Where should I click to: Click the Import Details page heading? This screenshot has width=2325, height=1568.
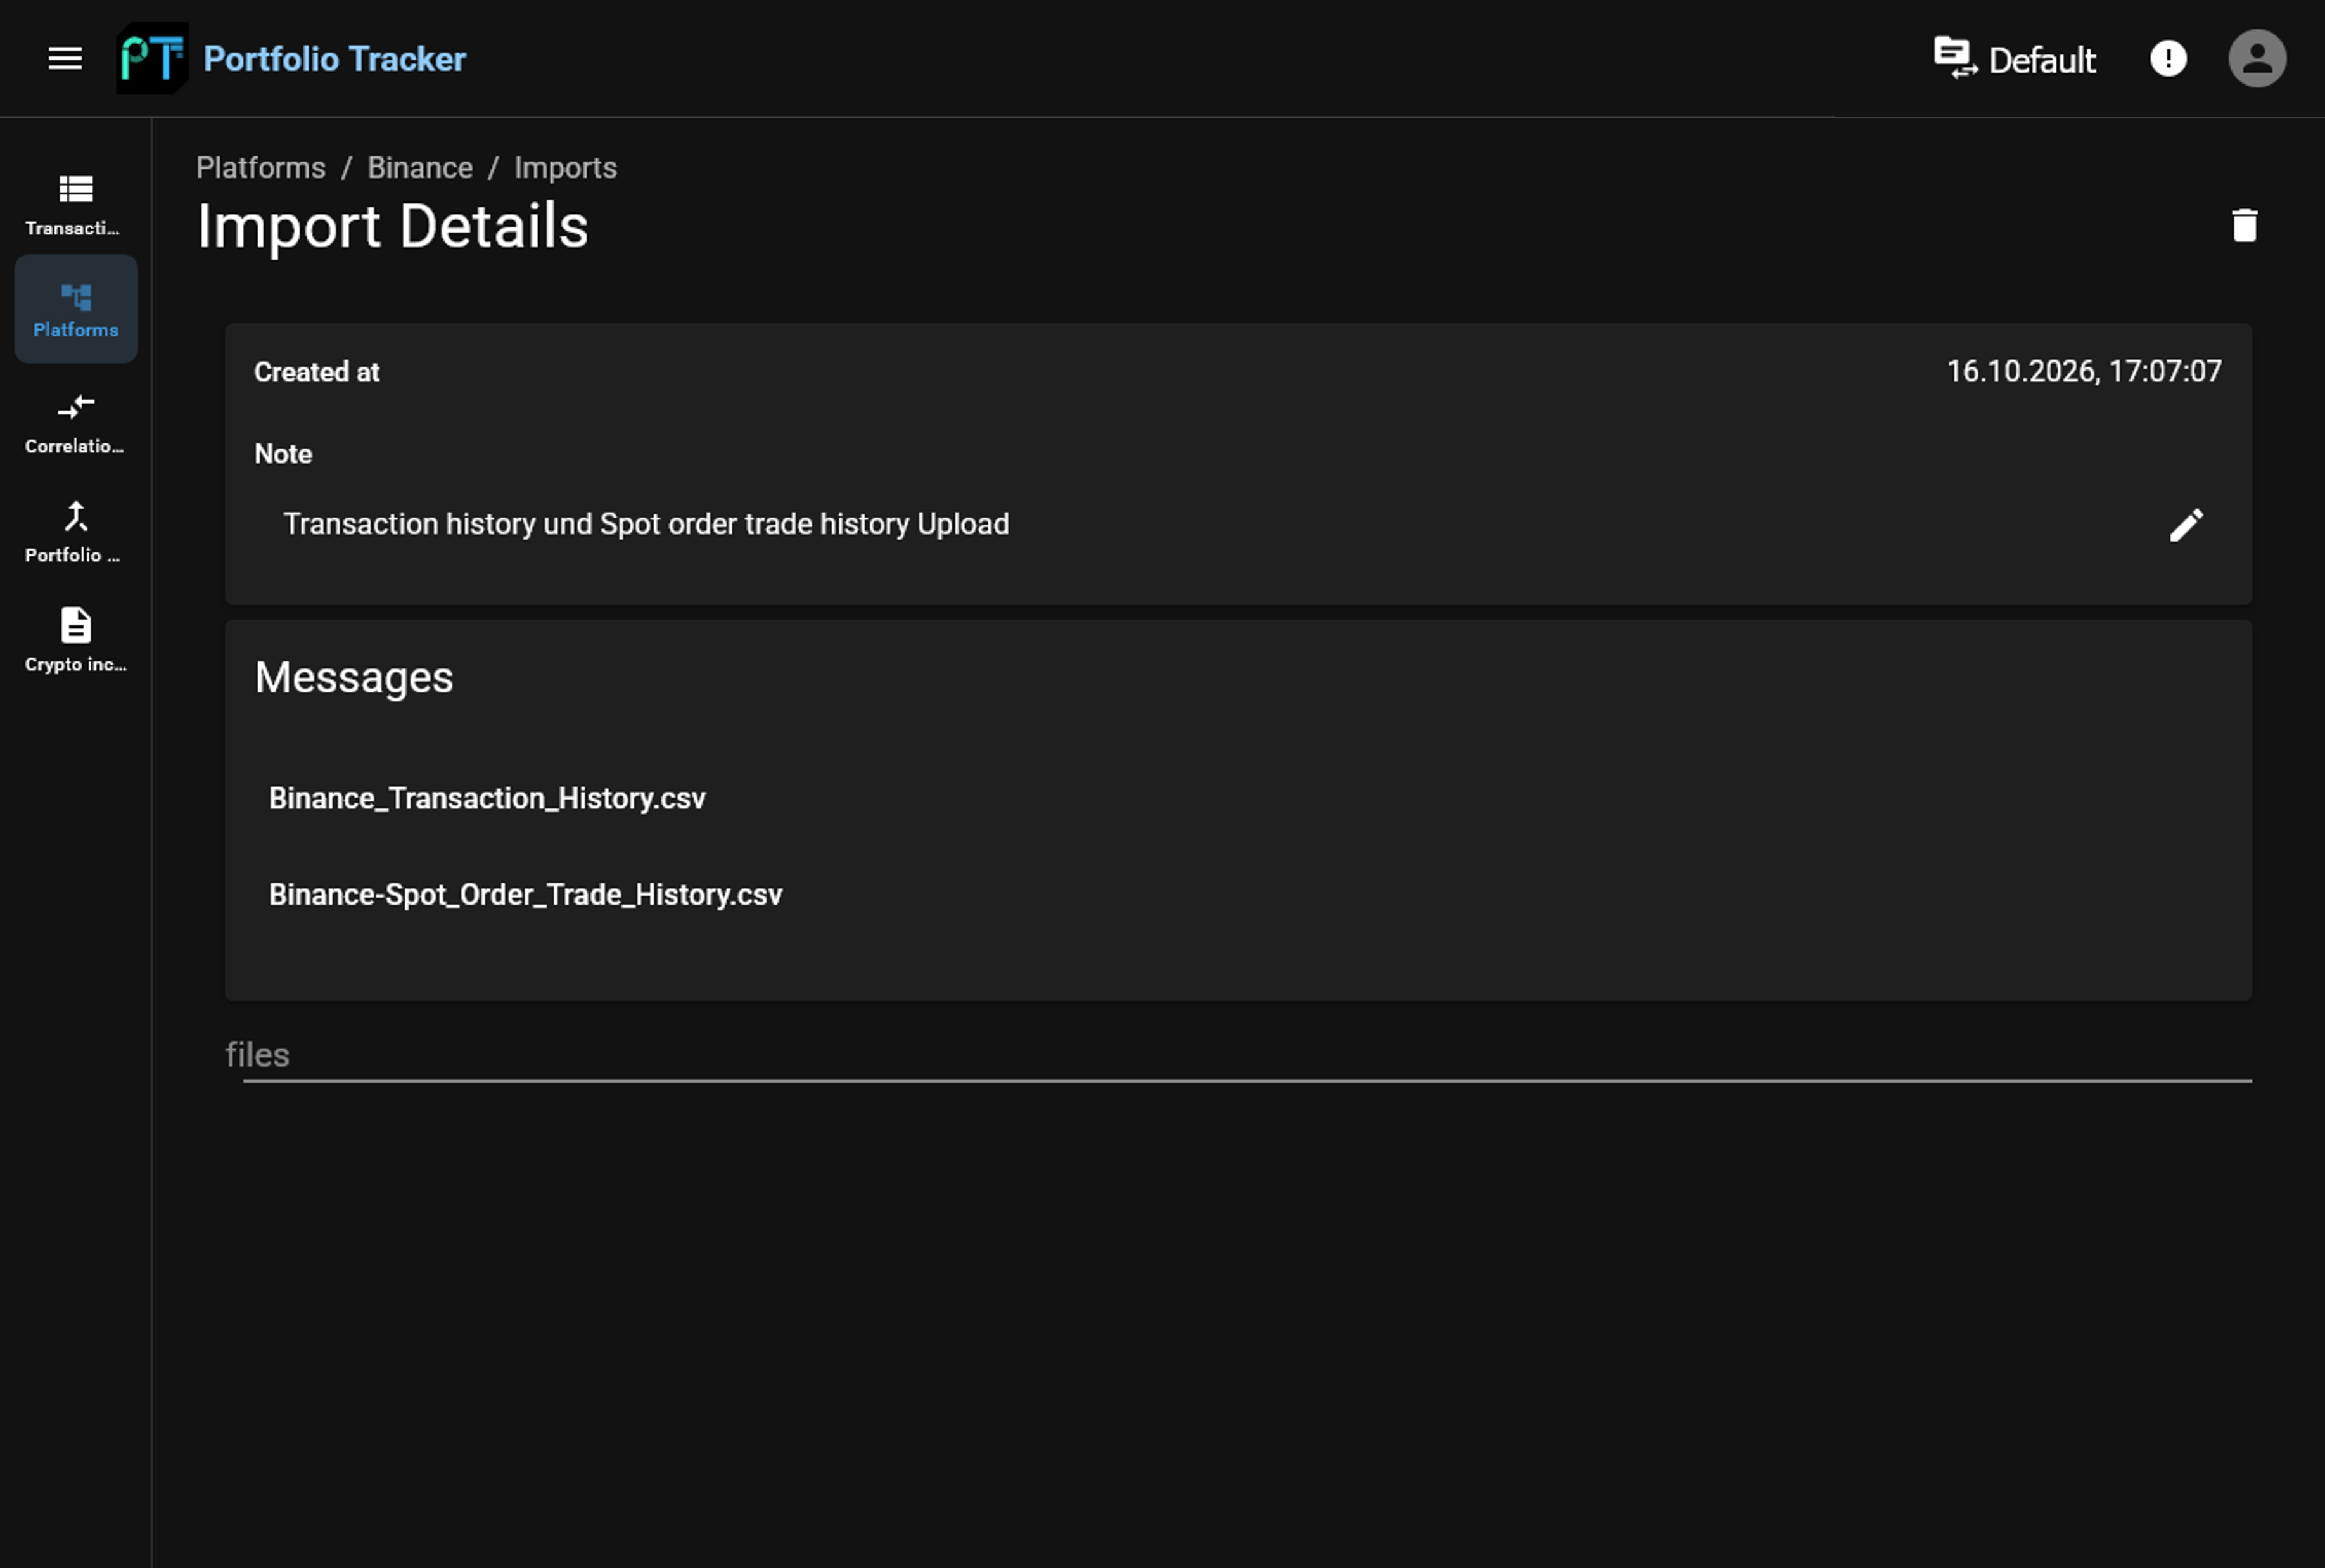pyautogui.click(x=392, y=226)
